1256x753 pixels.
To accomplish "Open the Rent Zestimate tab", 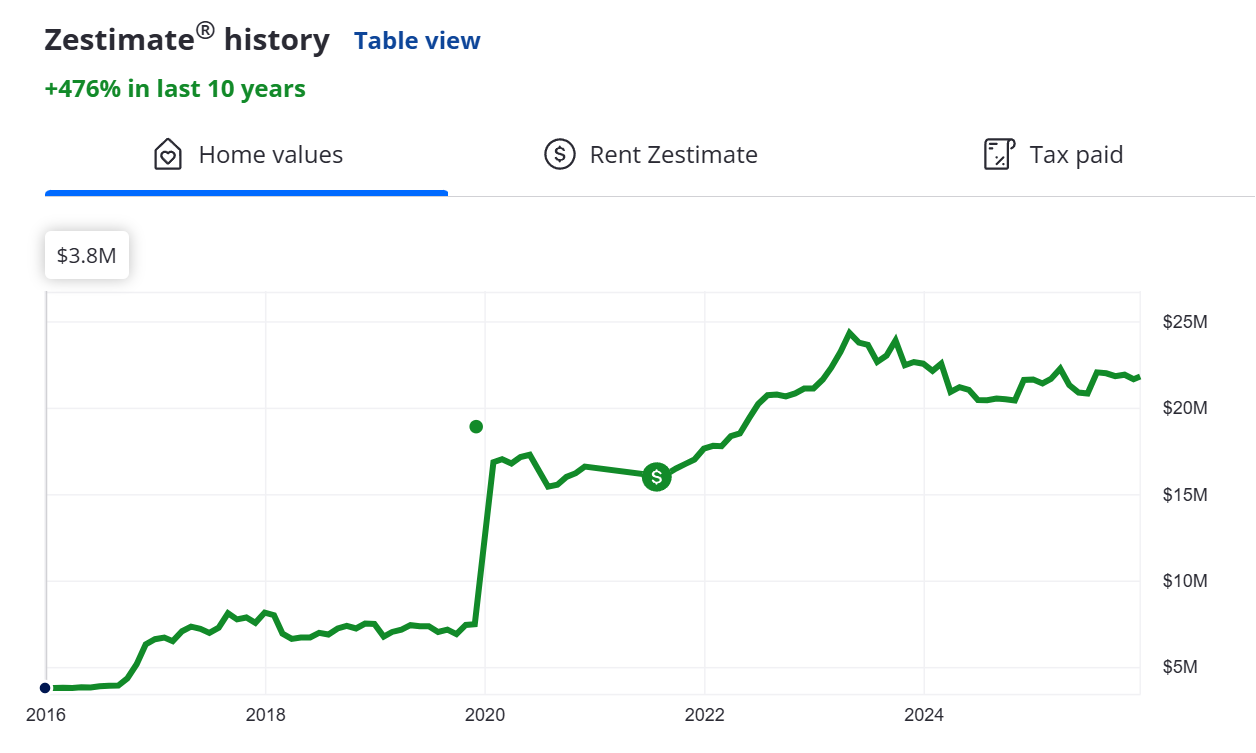I will (x=651, y=156).
